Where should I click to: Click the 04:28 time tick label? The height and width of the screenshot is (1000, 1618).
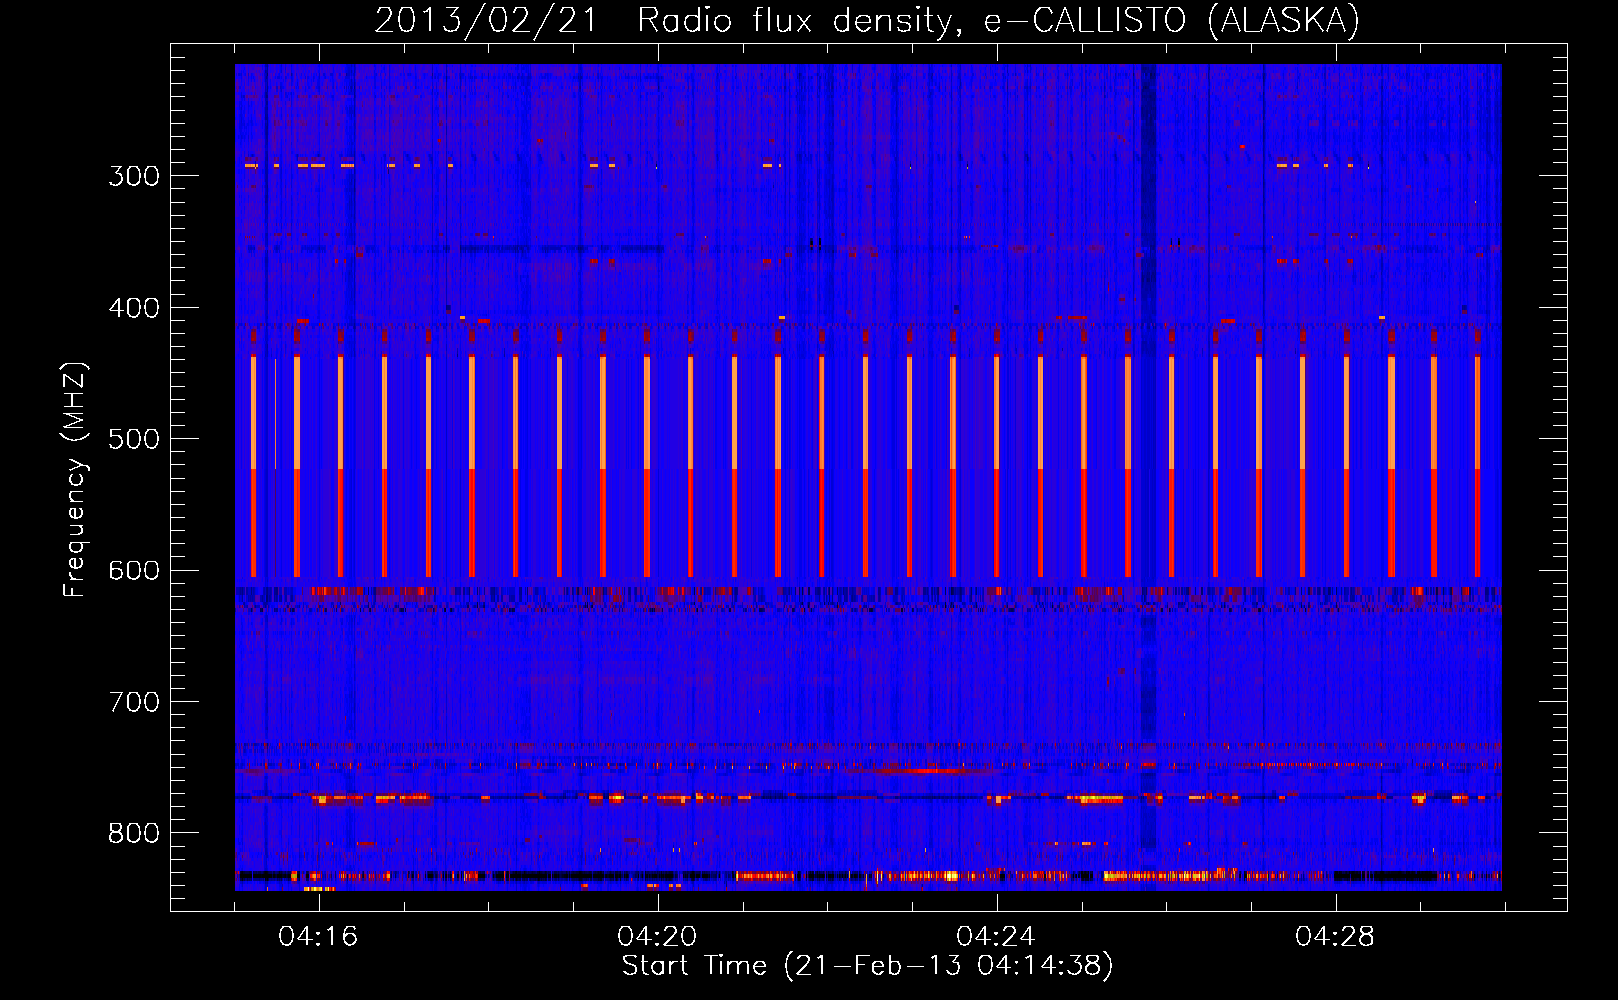(x=1335, y=937)
